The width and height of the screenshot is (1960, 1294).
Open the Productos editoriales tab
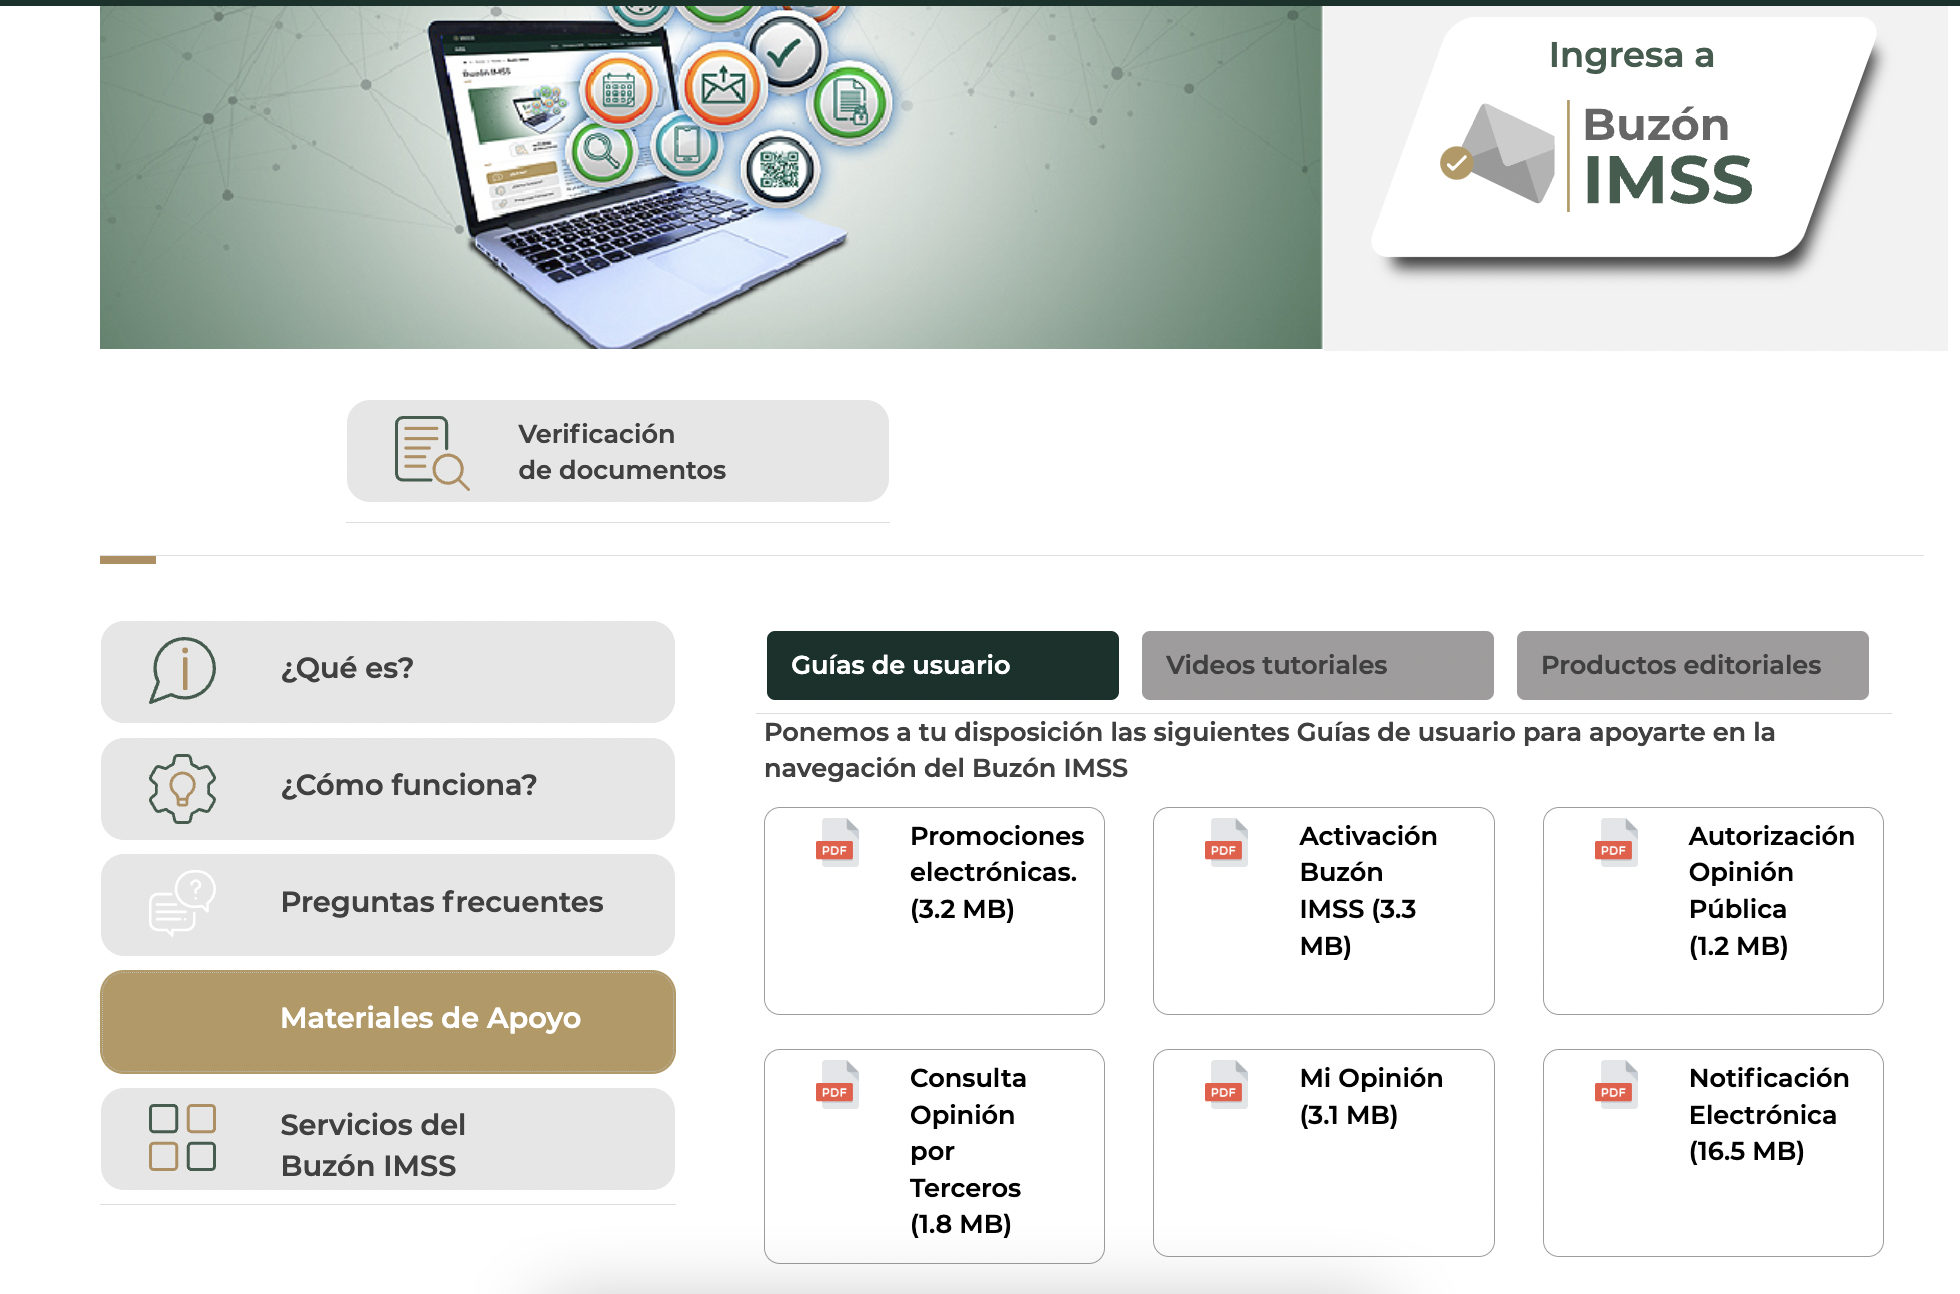(1692, 665)
